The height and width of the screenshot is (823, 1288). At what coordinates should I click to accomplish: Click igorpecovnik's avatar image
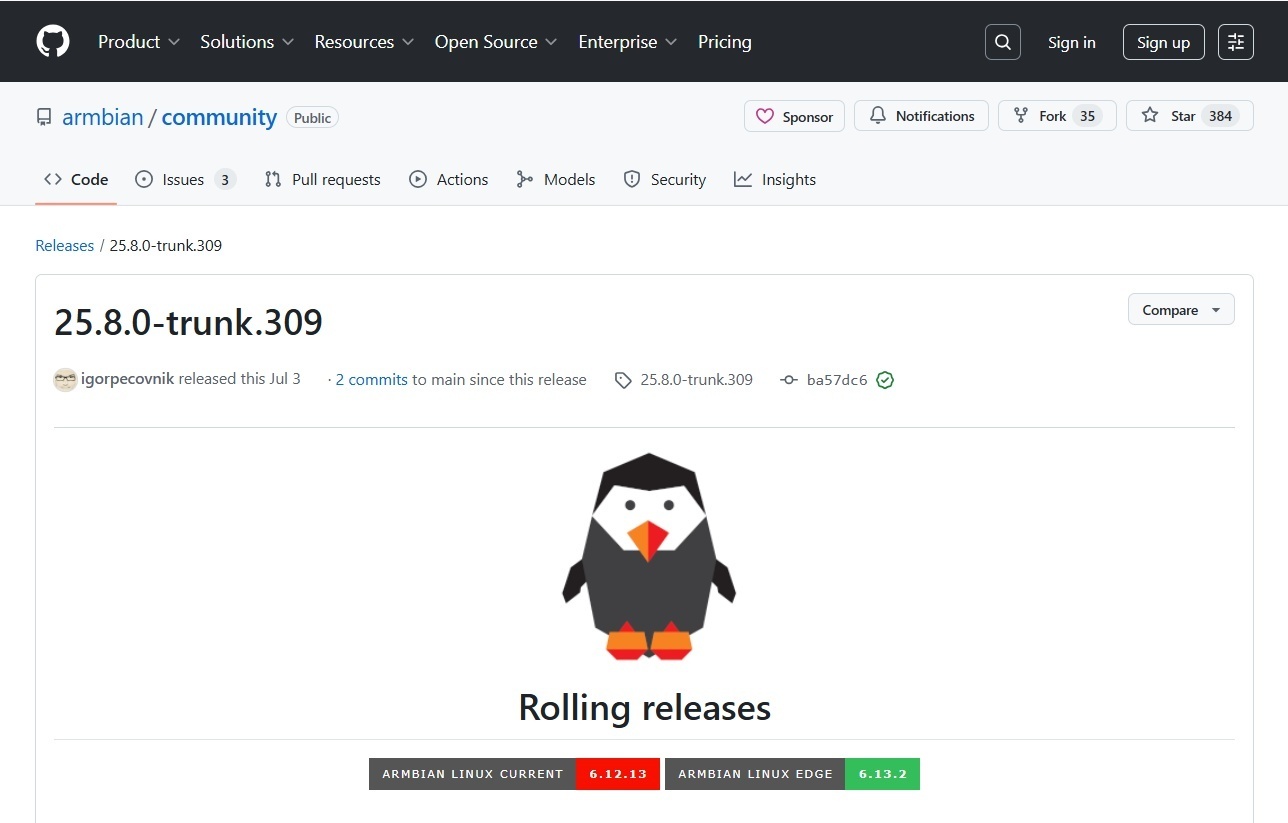tap(65, 380)
